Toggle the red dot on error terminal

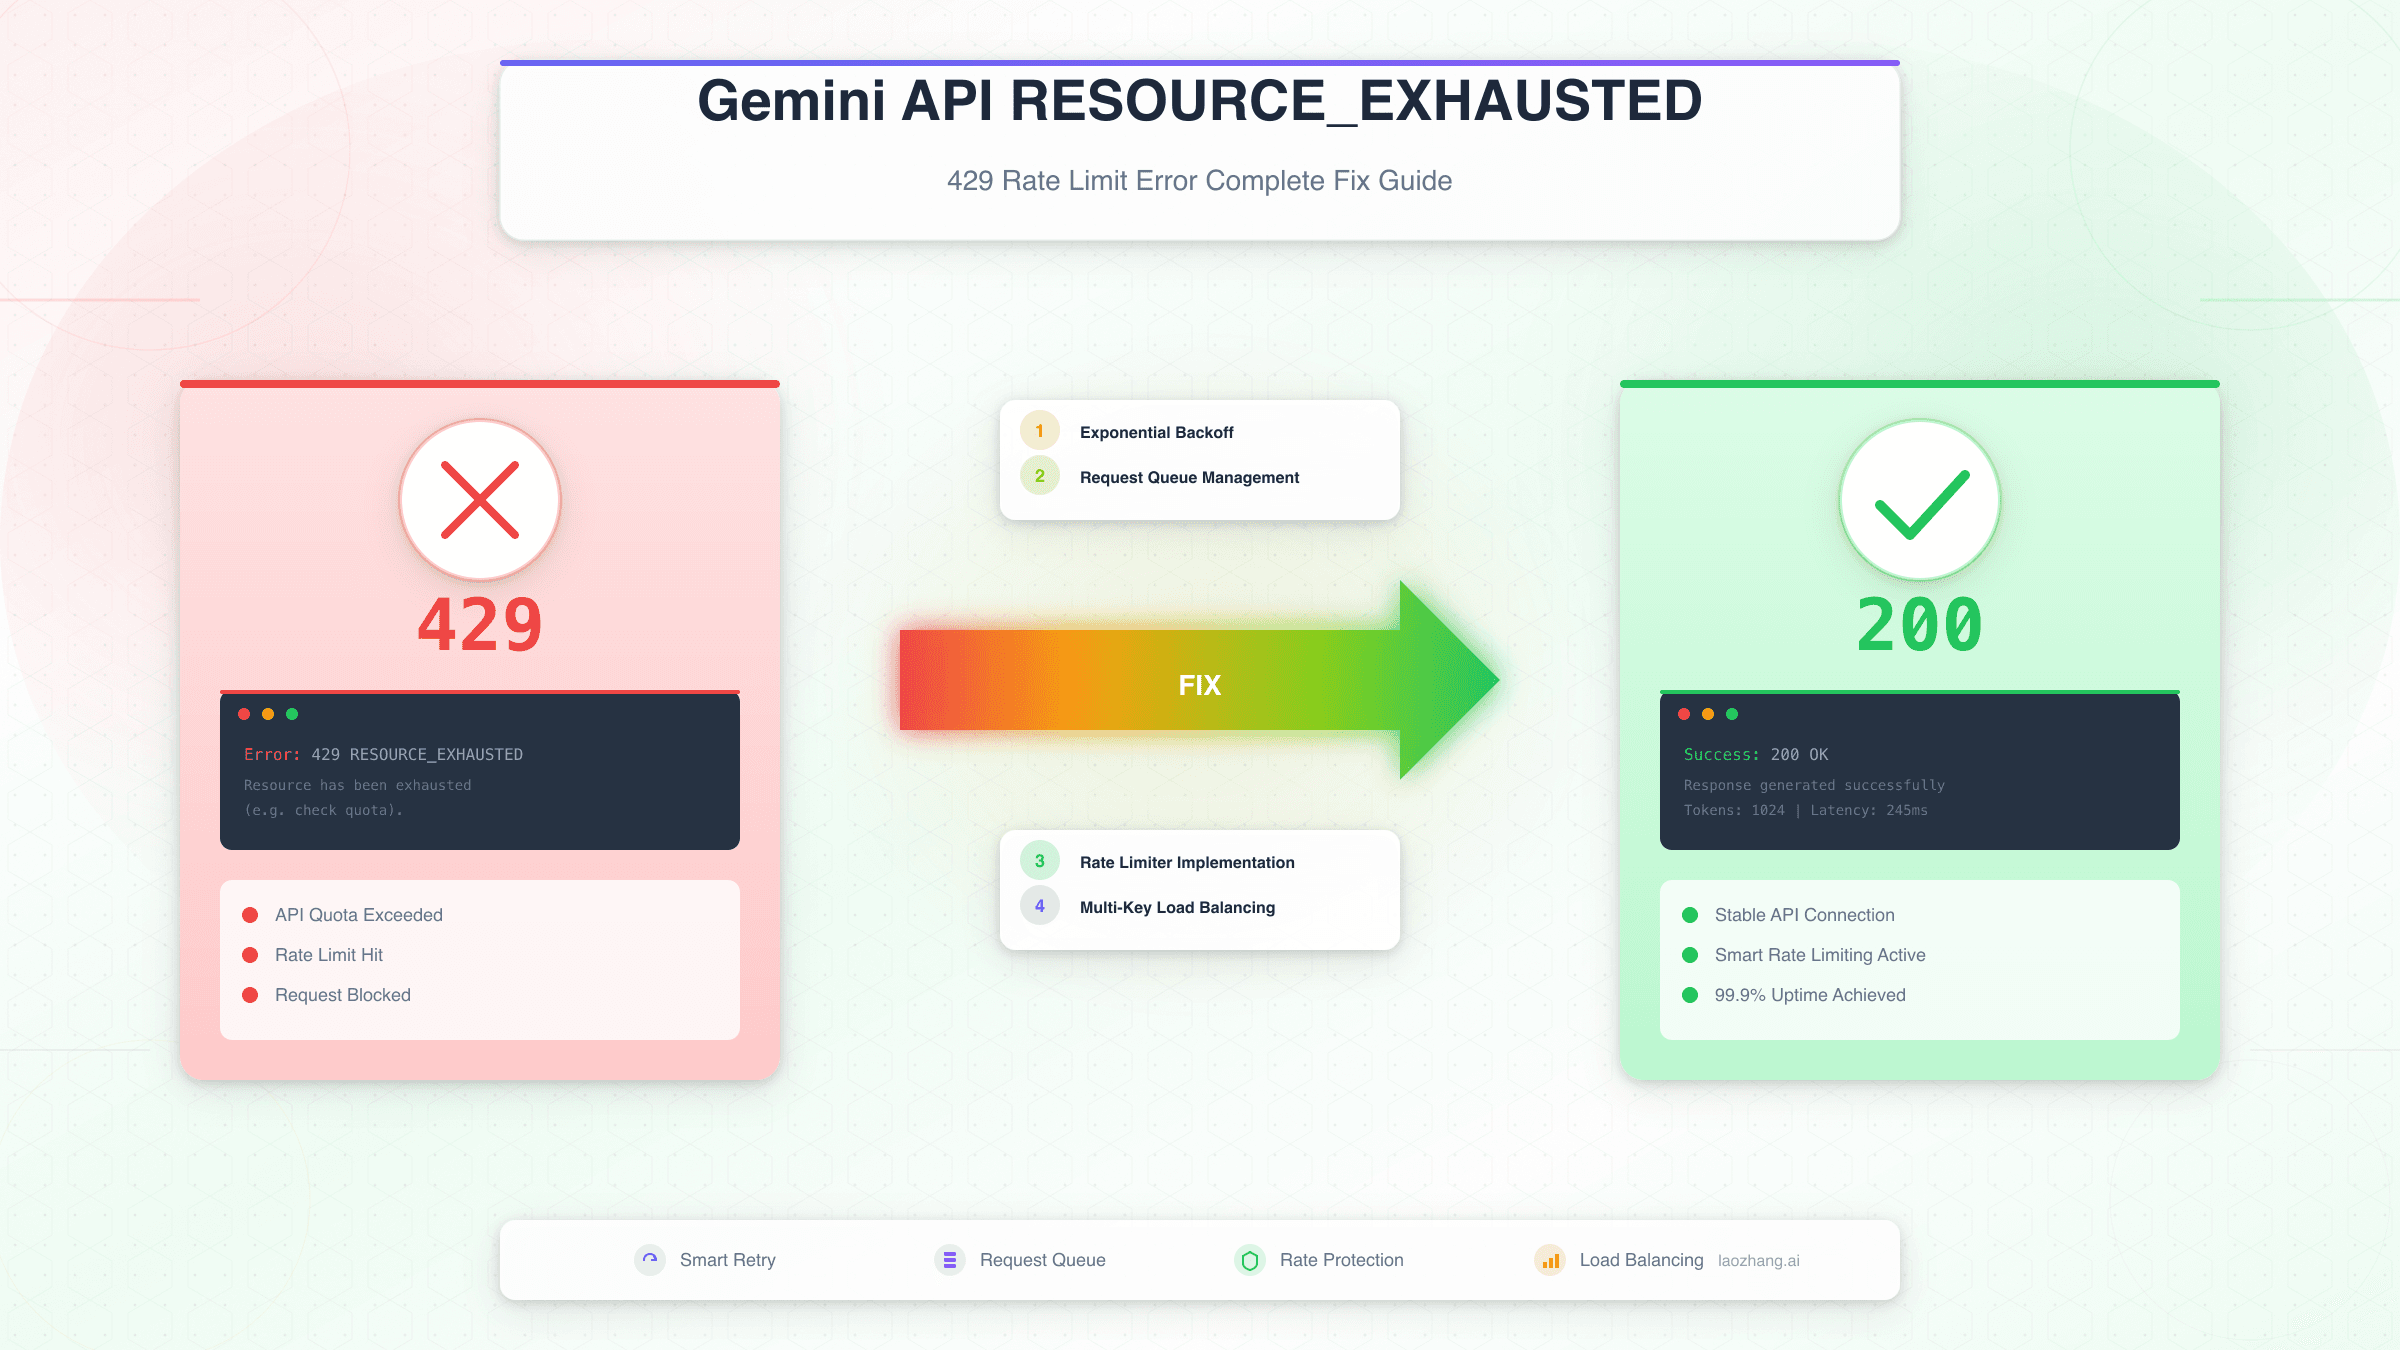(x=244, y=713)
